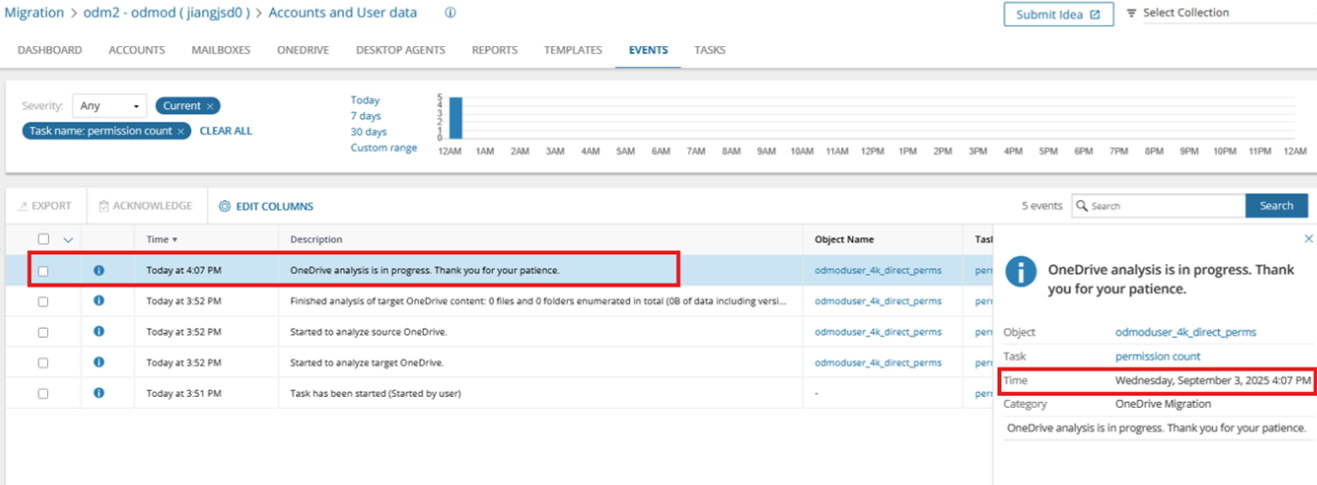Check the Finished analysis event row checkbox
This screenshot has width=1317, height=485.
[x=43, y=301]
